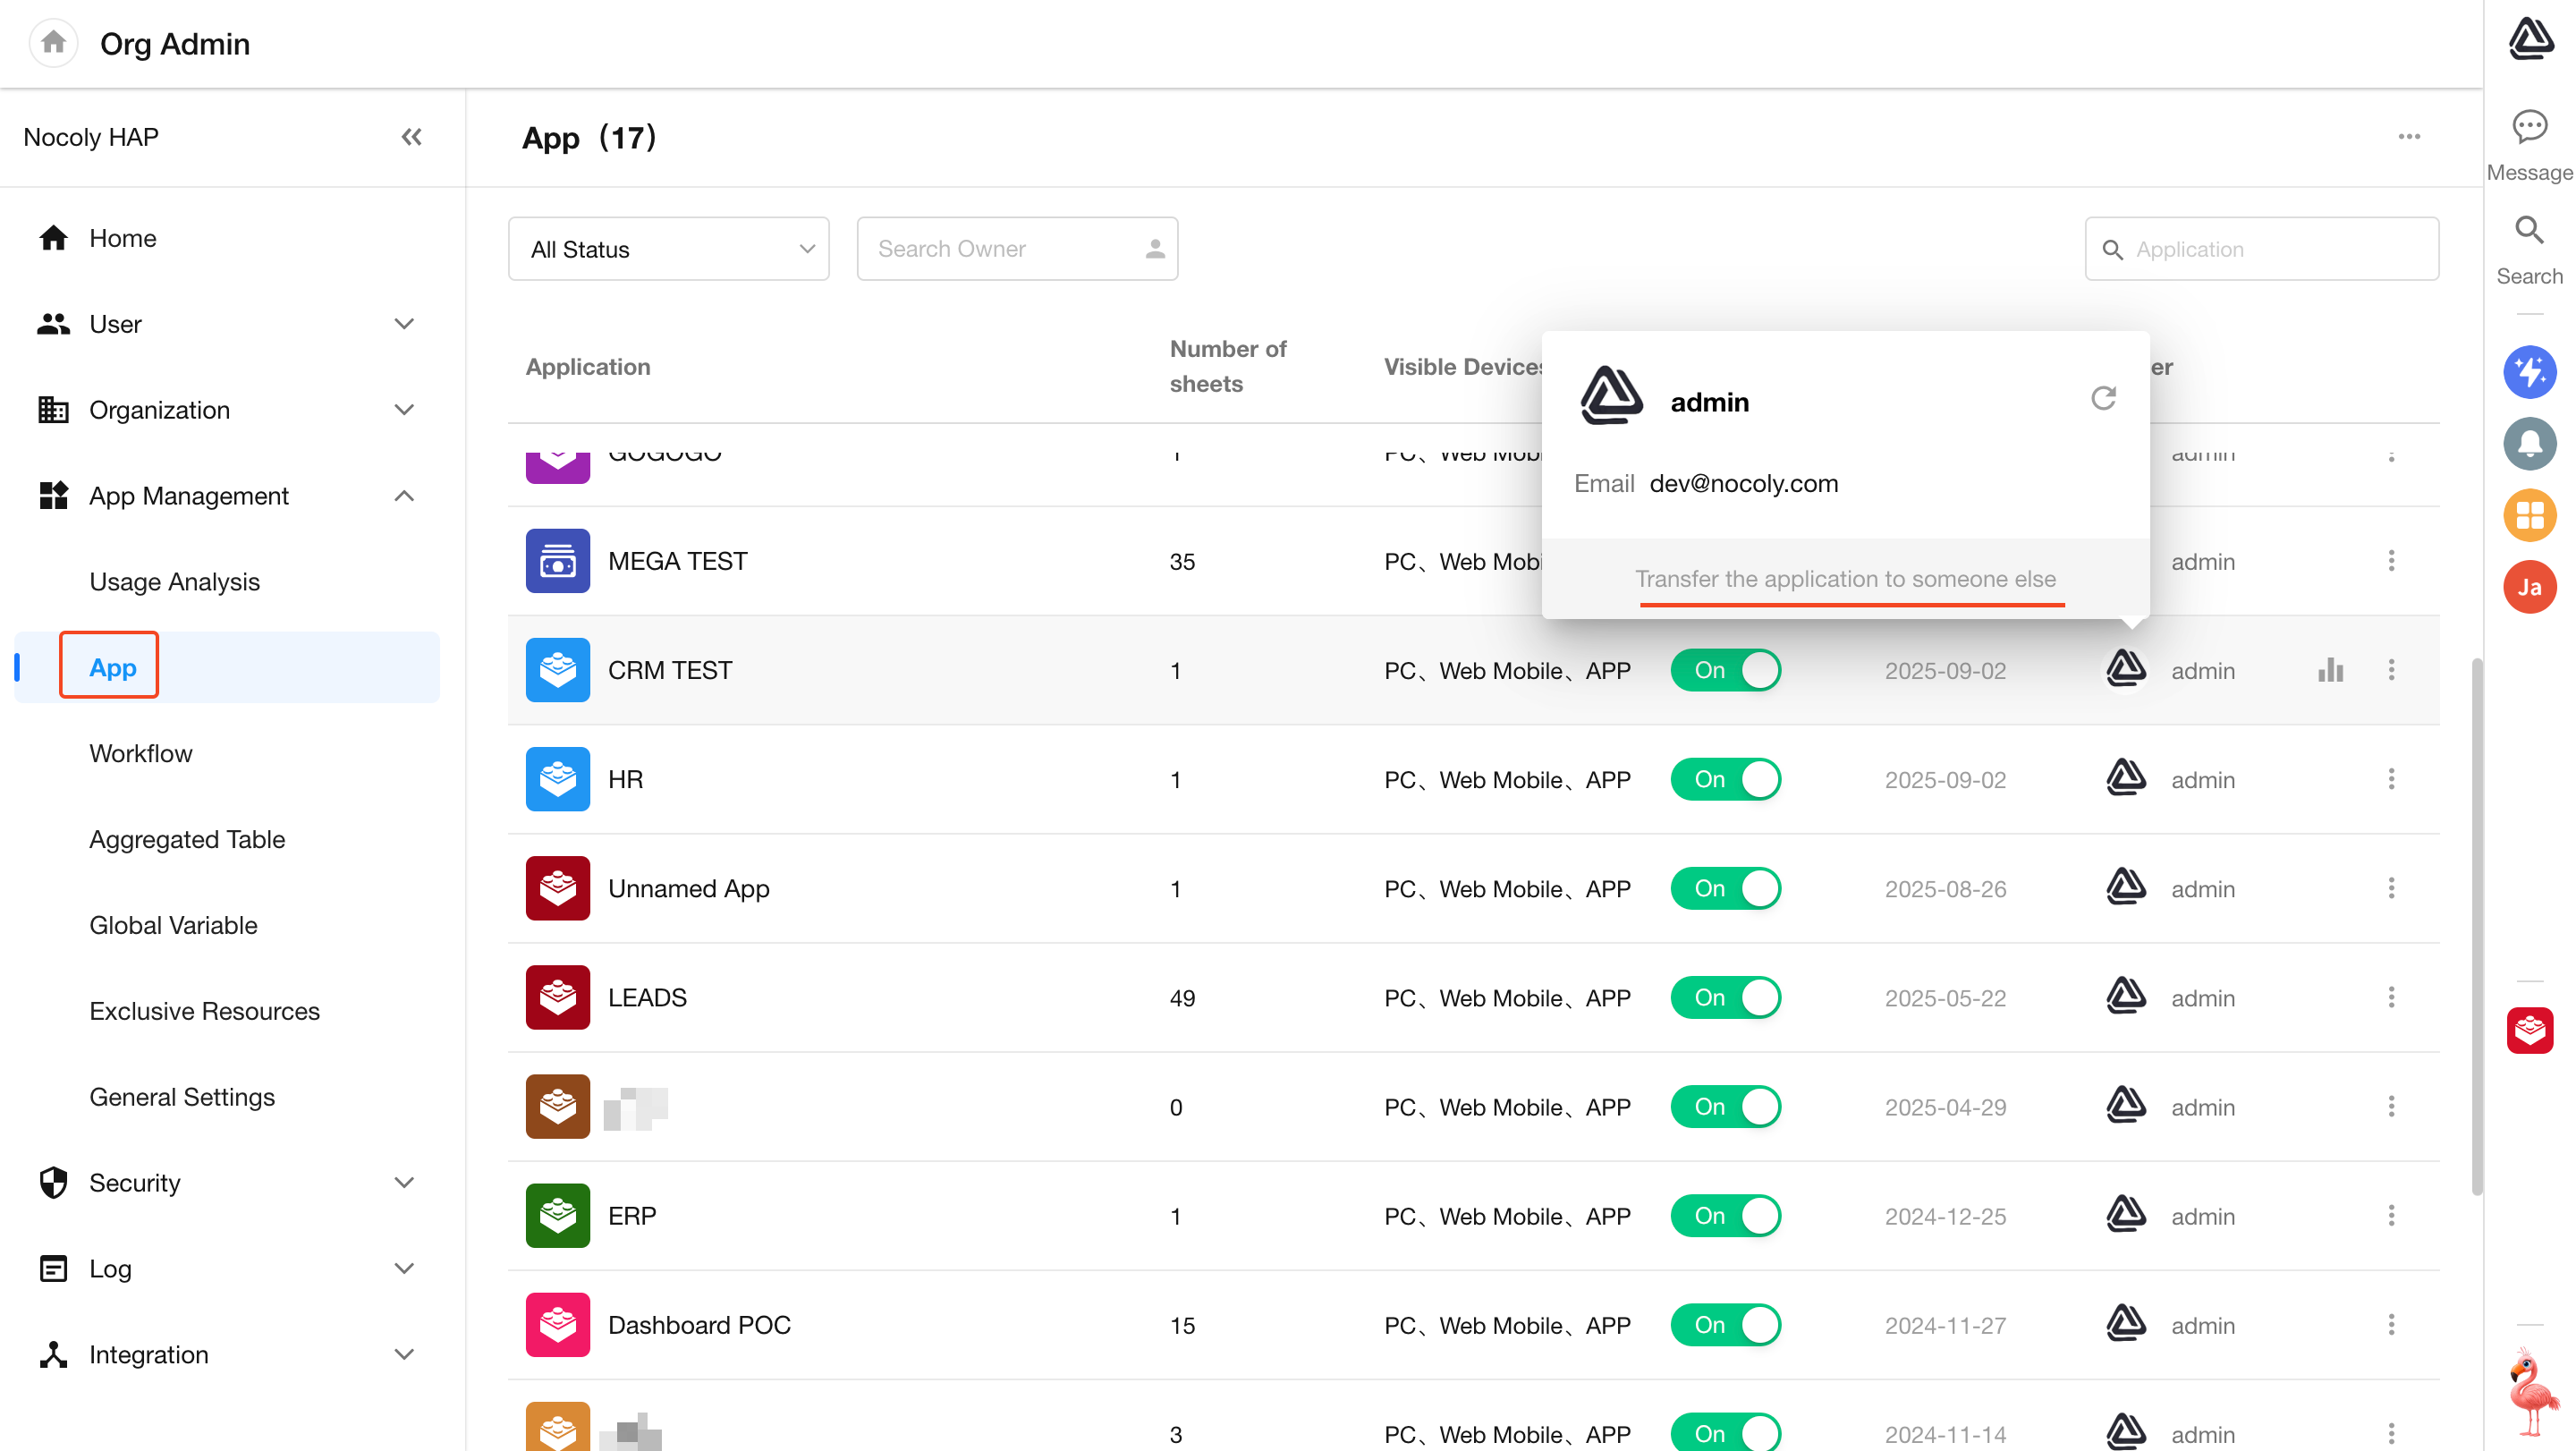Viewport: 2576px width, 1451px height.
Task: Select Usage Analysis menu item
Action: pos(174,582)
